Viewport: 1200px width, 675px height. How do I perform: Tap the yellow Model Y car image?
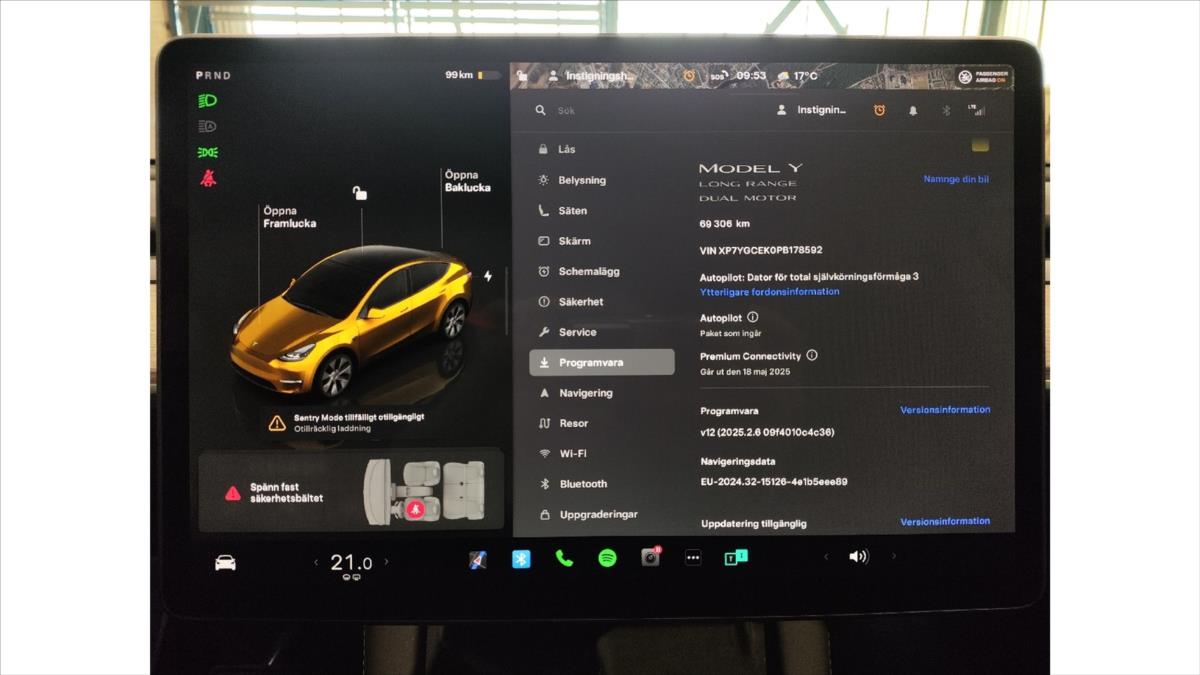click(x=351, y=322)
